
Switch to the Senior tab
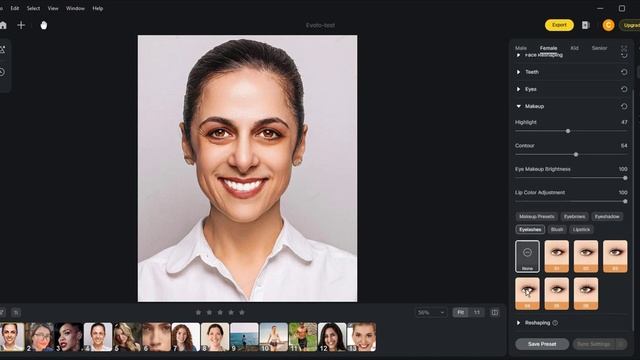[599, 48]
